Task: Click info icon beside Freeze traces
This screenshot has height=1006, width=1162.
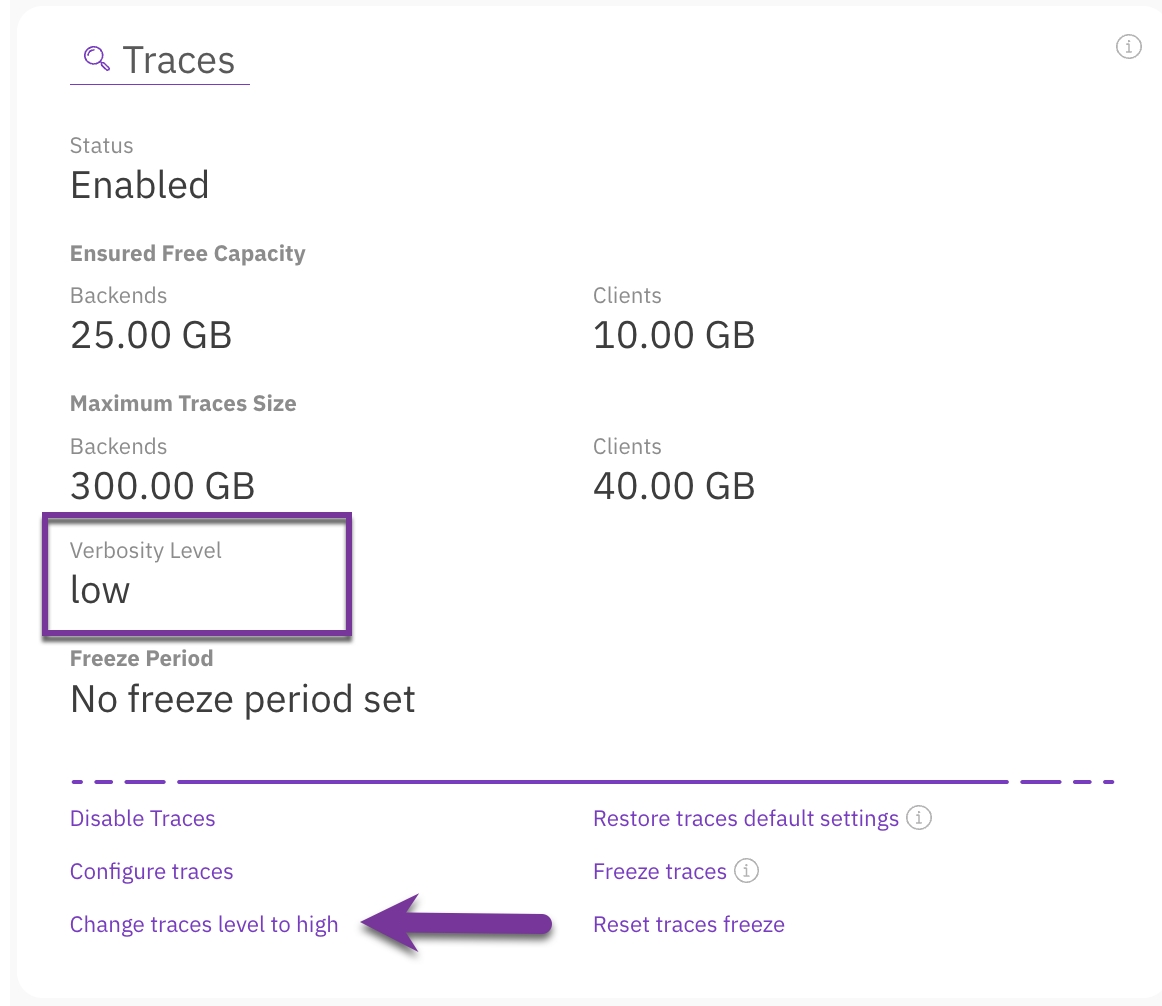Action: 746,871
